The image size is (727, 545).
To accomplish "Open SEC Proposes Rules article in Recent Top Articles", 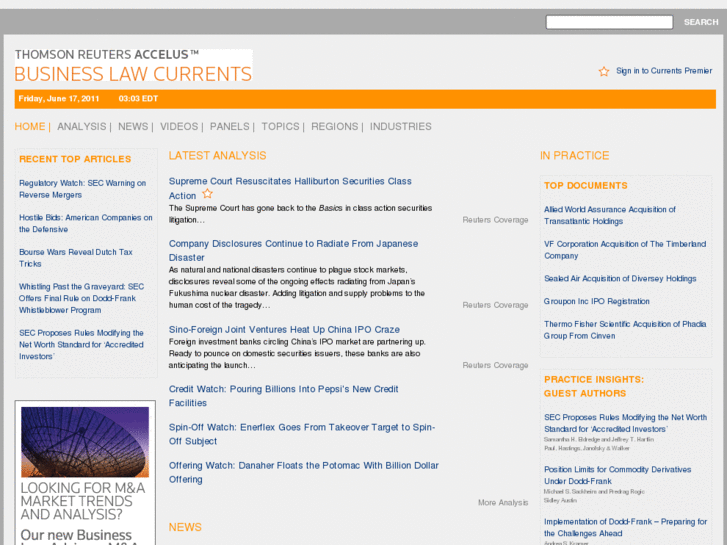I will coord(82,345).
